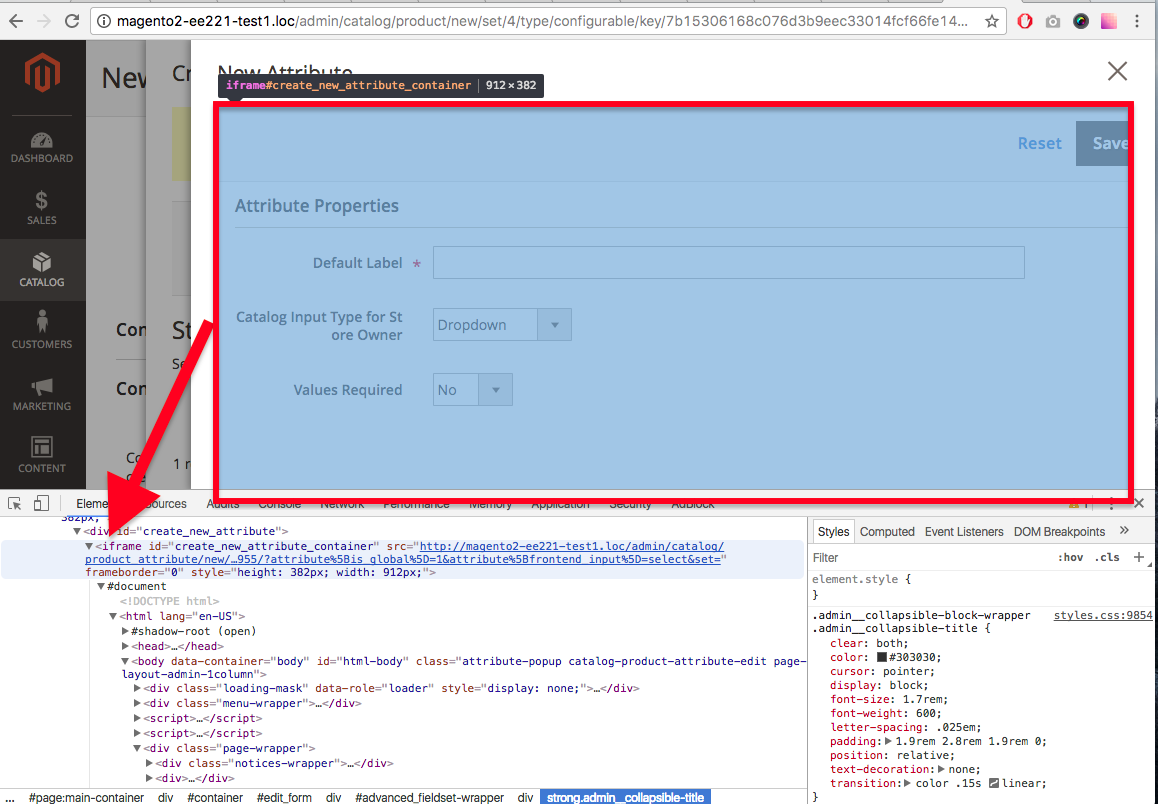
Task: Expand text-decoration shorthand triangle
Action: 941,769
